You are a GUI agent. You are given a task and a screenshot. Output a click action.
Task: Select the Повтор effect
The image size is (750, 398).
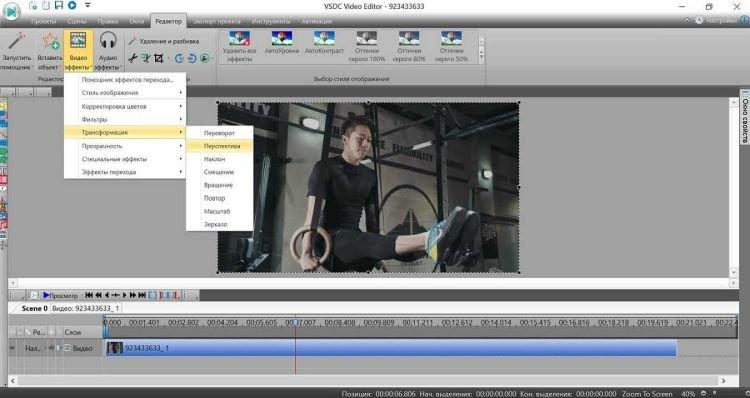(220, 198)
